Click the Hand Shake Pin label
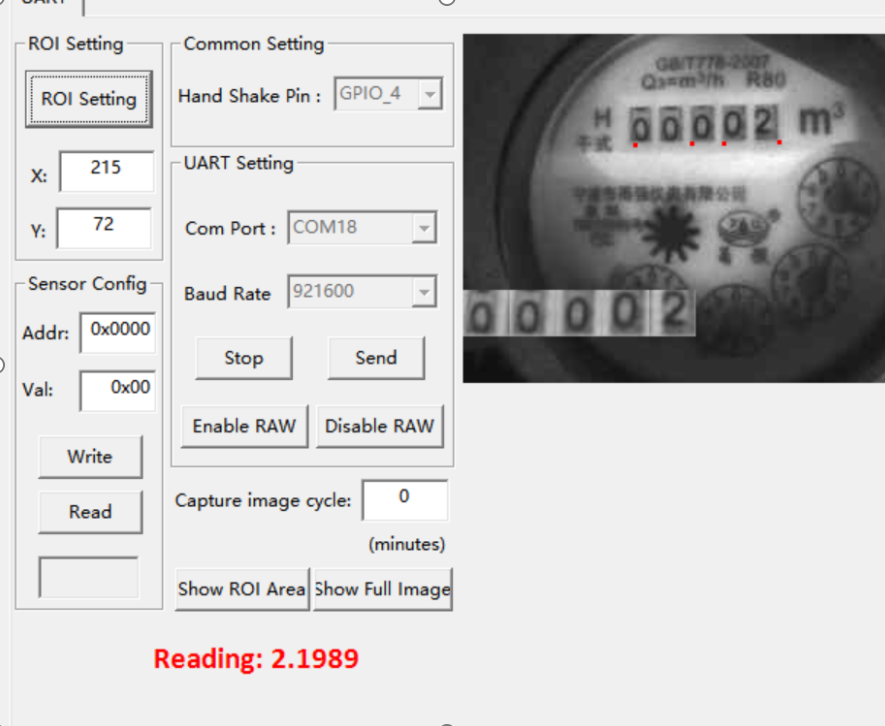885x726 pixels. point(249,96)
